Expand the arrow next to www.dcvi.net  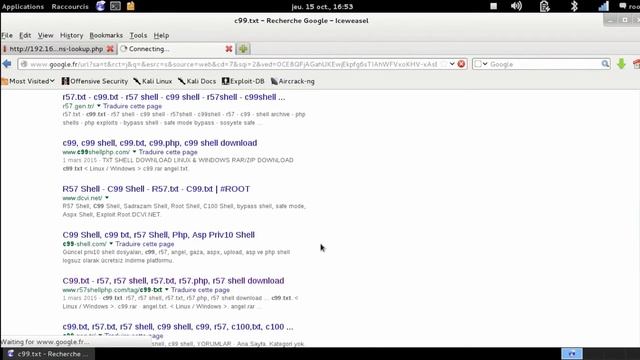coord(107,198)
